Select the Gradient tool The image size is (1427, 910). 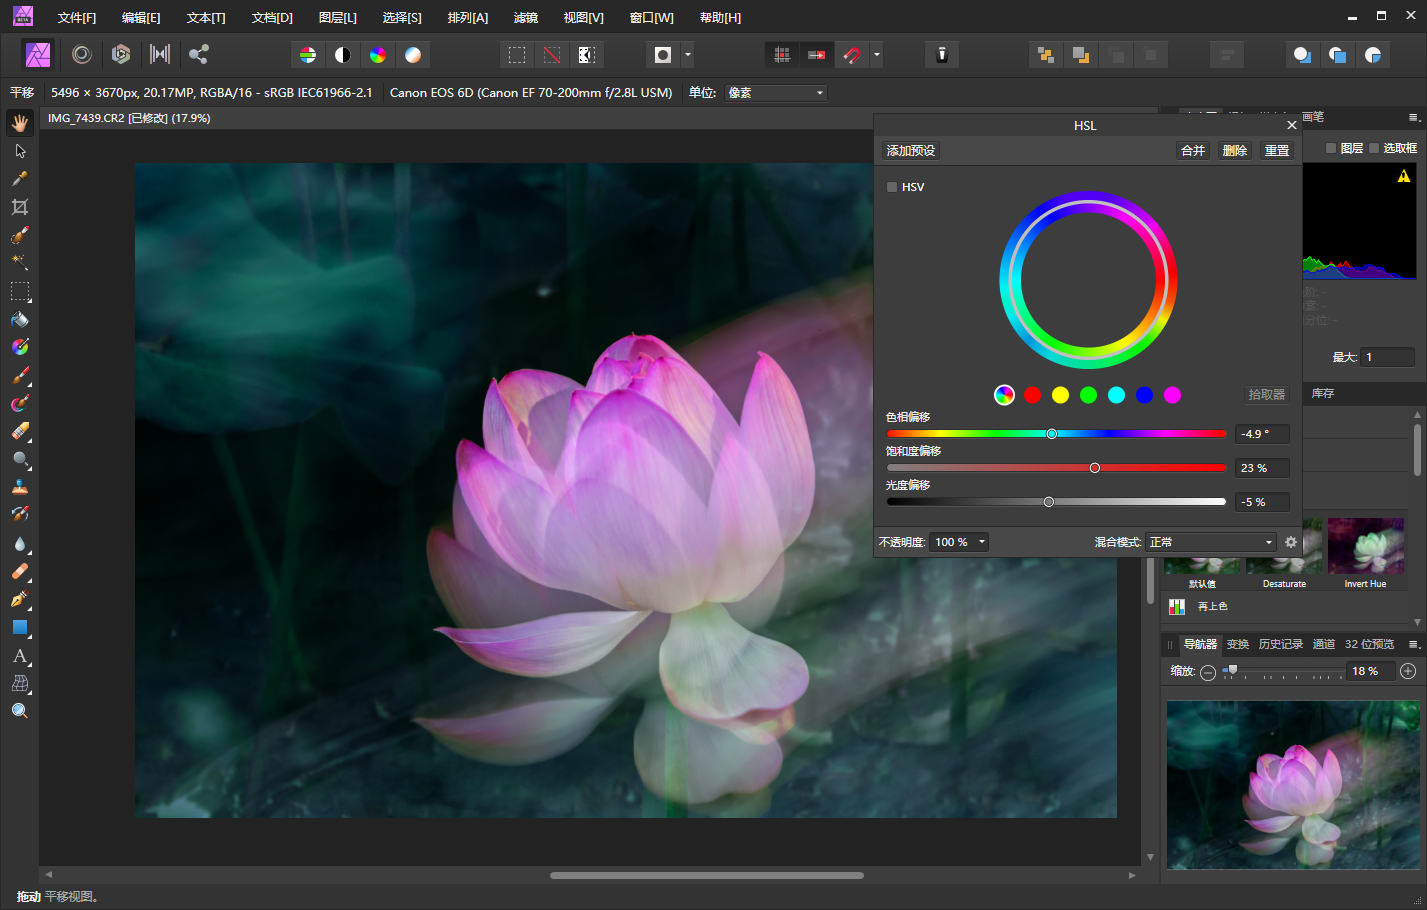click(20, 347)
